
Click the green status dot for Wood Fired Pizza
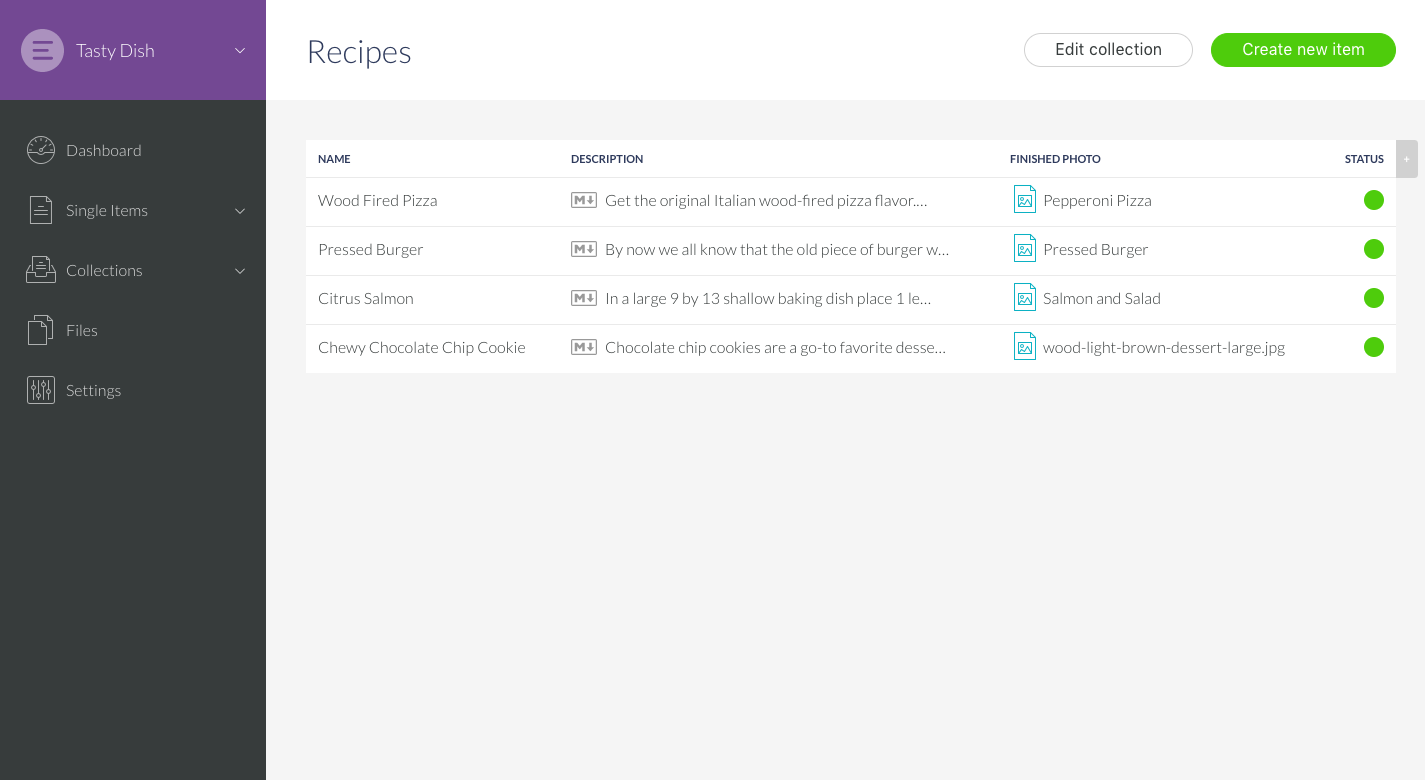click(1374, 200)
